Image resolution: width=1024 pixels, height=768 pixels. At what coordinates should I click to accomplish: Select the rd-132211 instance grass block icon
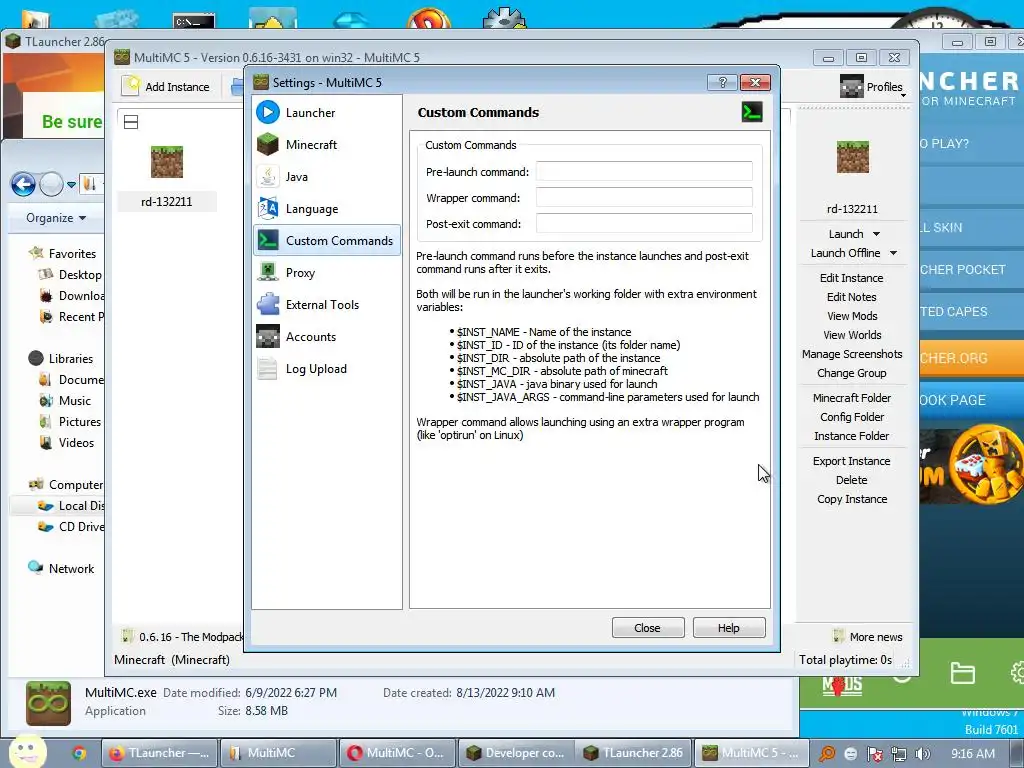(167, 162)
